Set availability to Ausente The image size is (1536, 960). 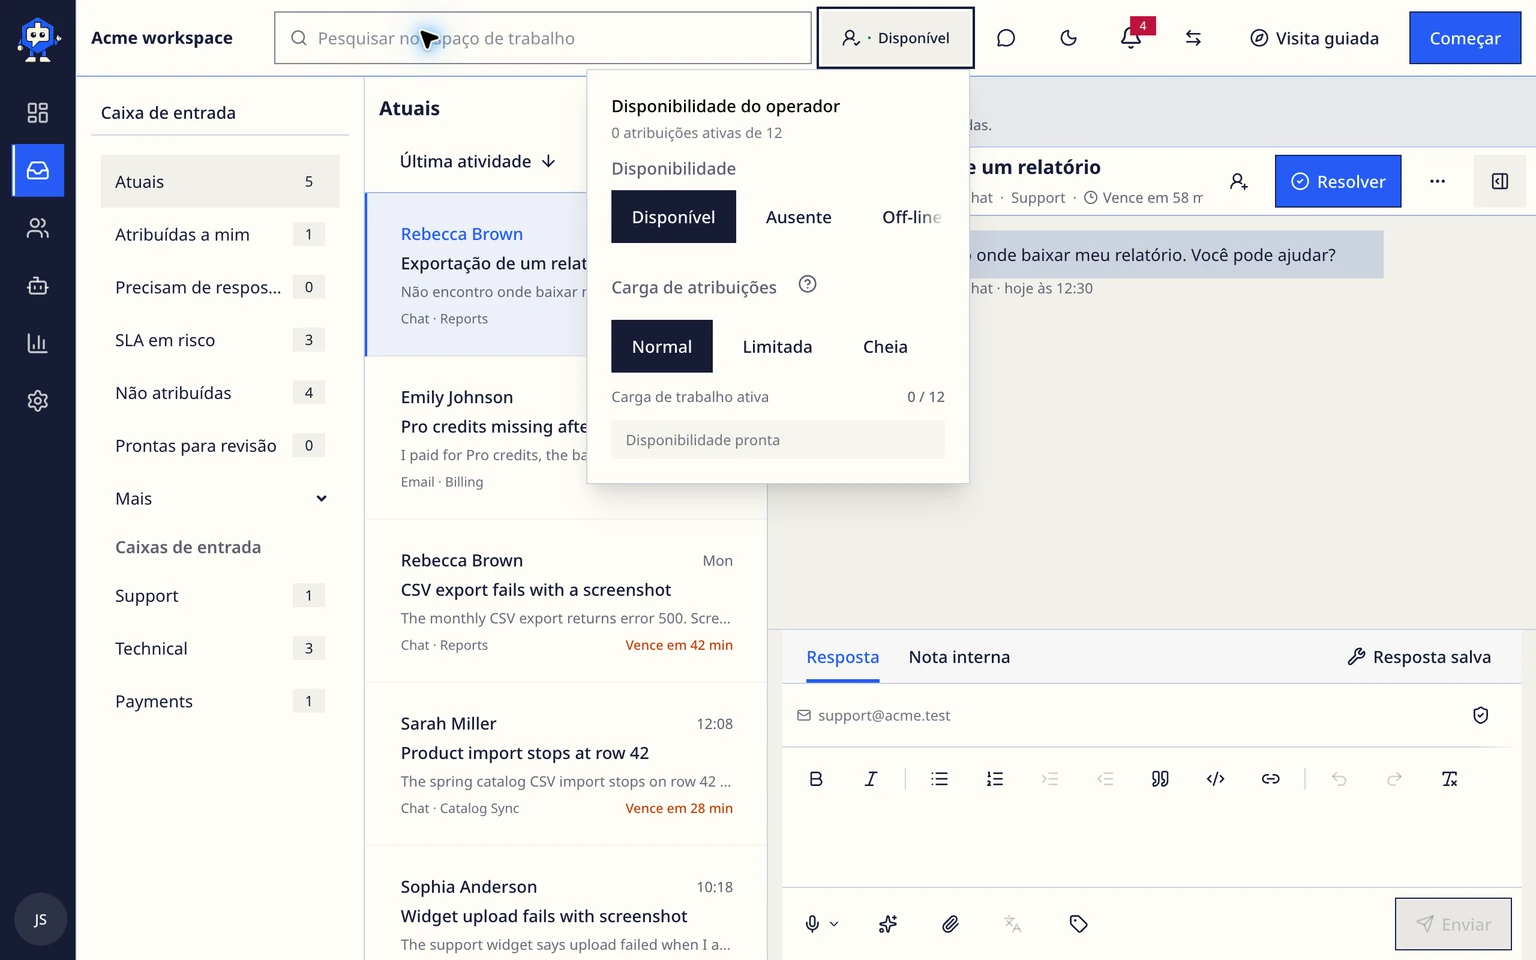tap(798, 217)
